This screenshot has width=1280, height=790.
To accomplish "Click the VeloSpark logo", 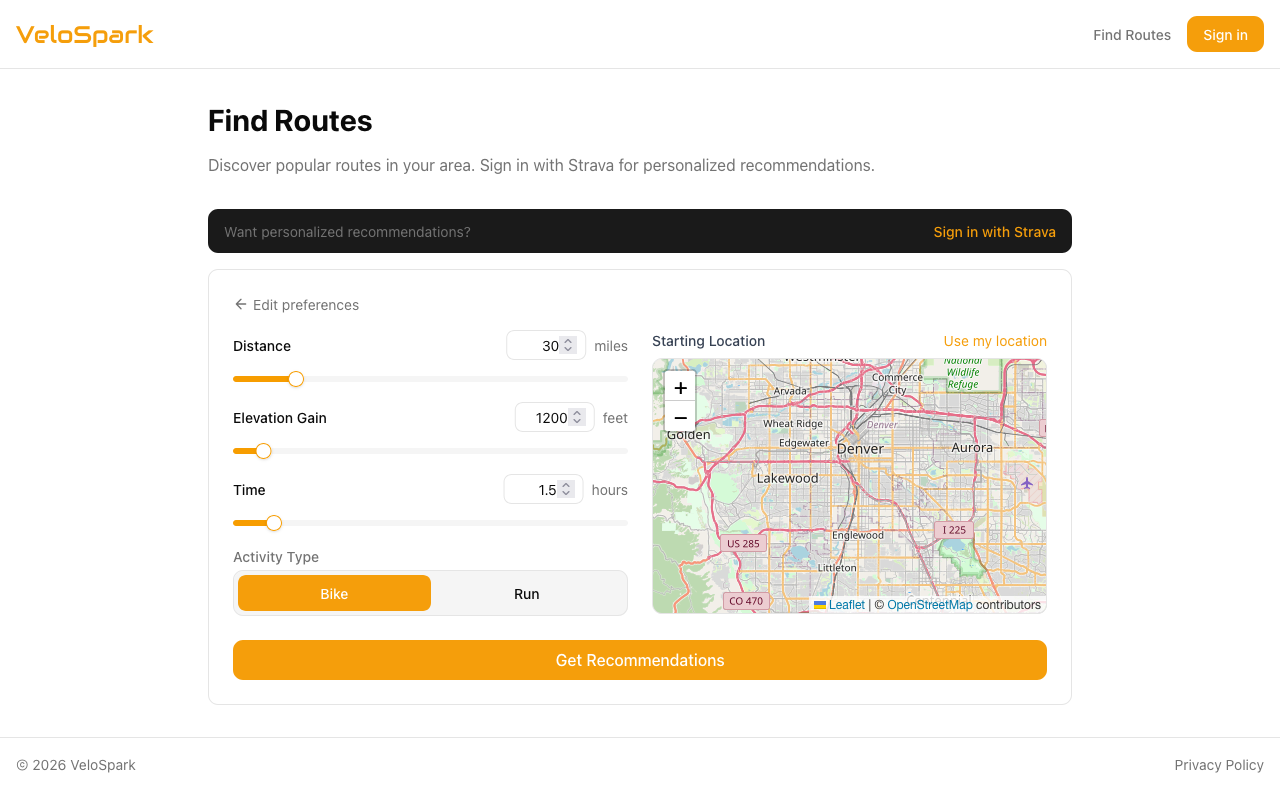I will click(84, 34).
